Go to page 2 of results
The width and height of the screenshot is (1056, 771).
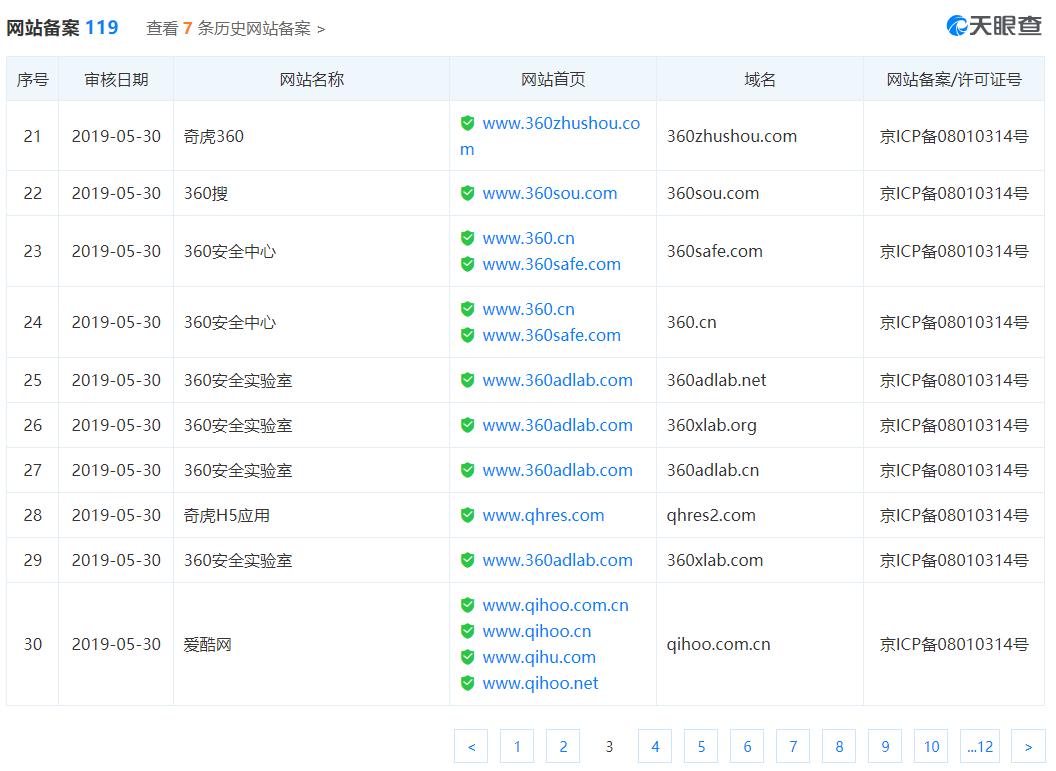(563, 746)
